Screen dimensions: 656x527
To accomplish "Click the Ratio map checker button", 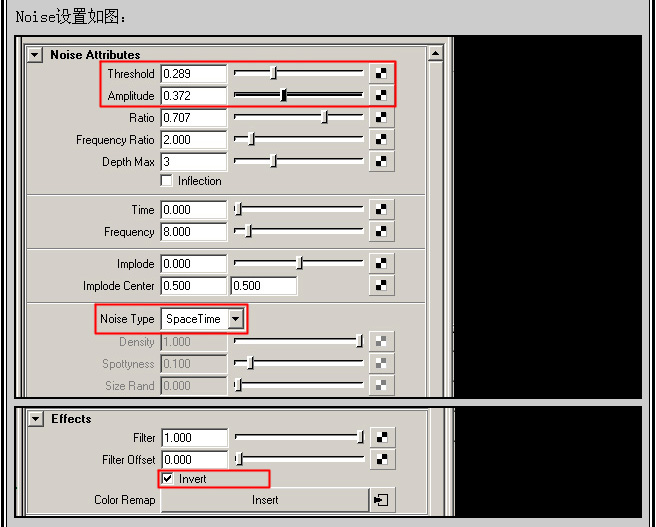I will pos(381,118).
